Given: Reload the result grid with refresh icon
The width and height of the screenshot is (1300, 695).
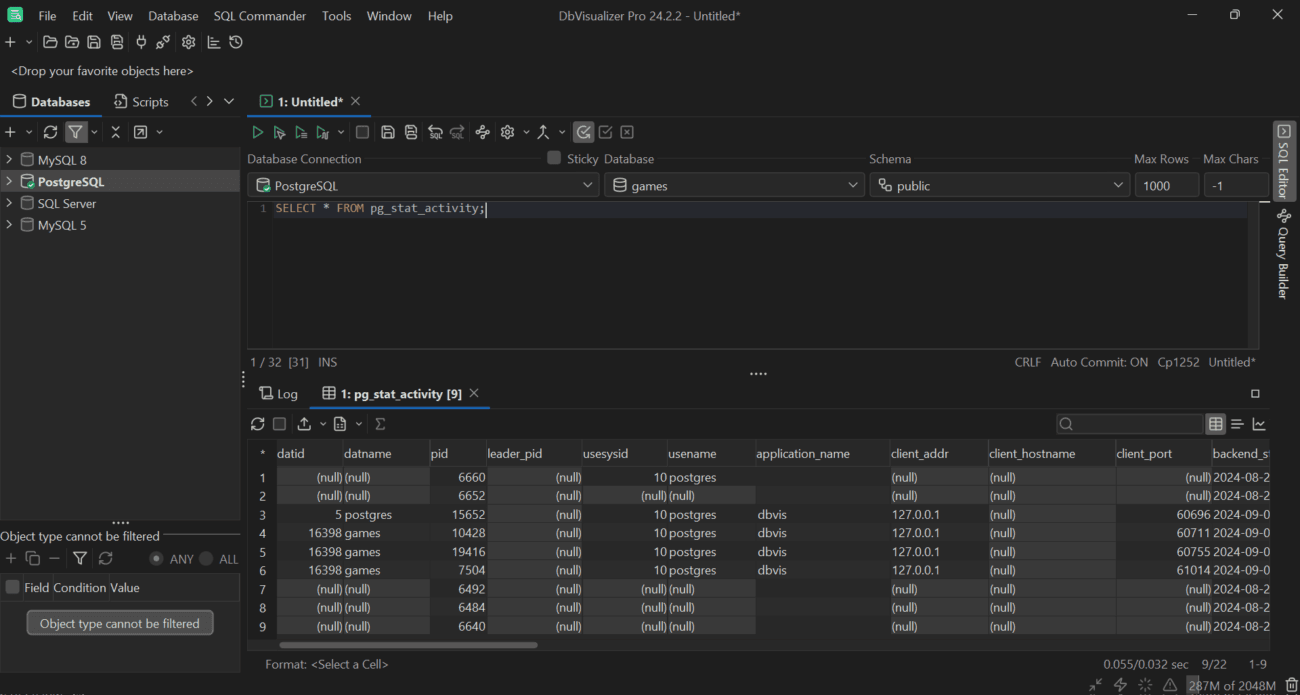Looking at the screenshot, I should [x=258, y=424].
